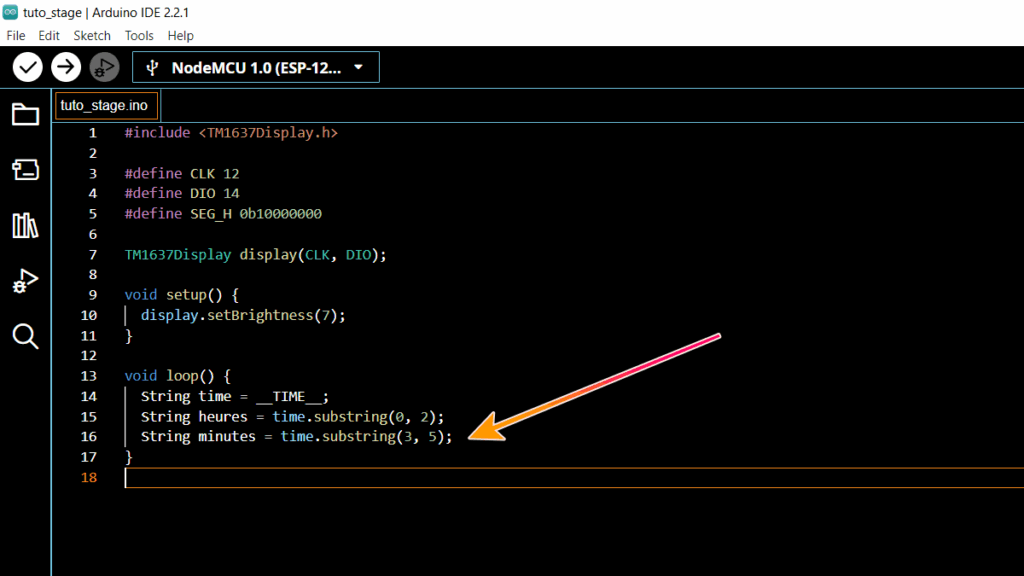This screenshot has height=576, width=1024.
Task: Click on '#define SEG_H 0b10000000' line
Action: click(x=223, y=214)
